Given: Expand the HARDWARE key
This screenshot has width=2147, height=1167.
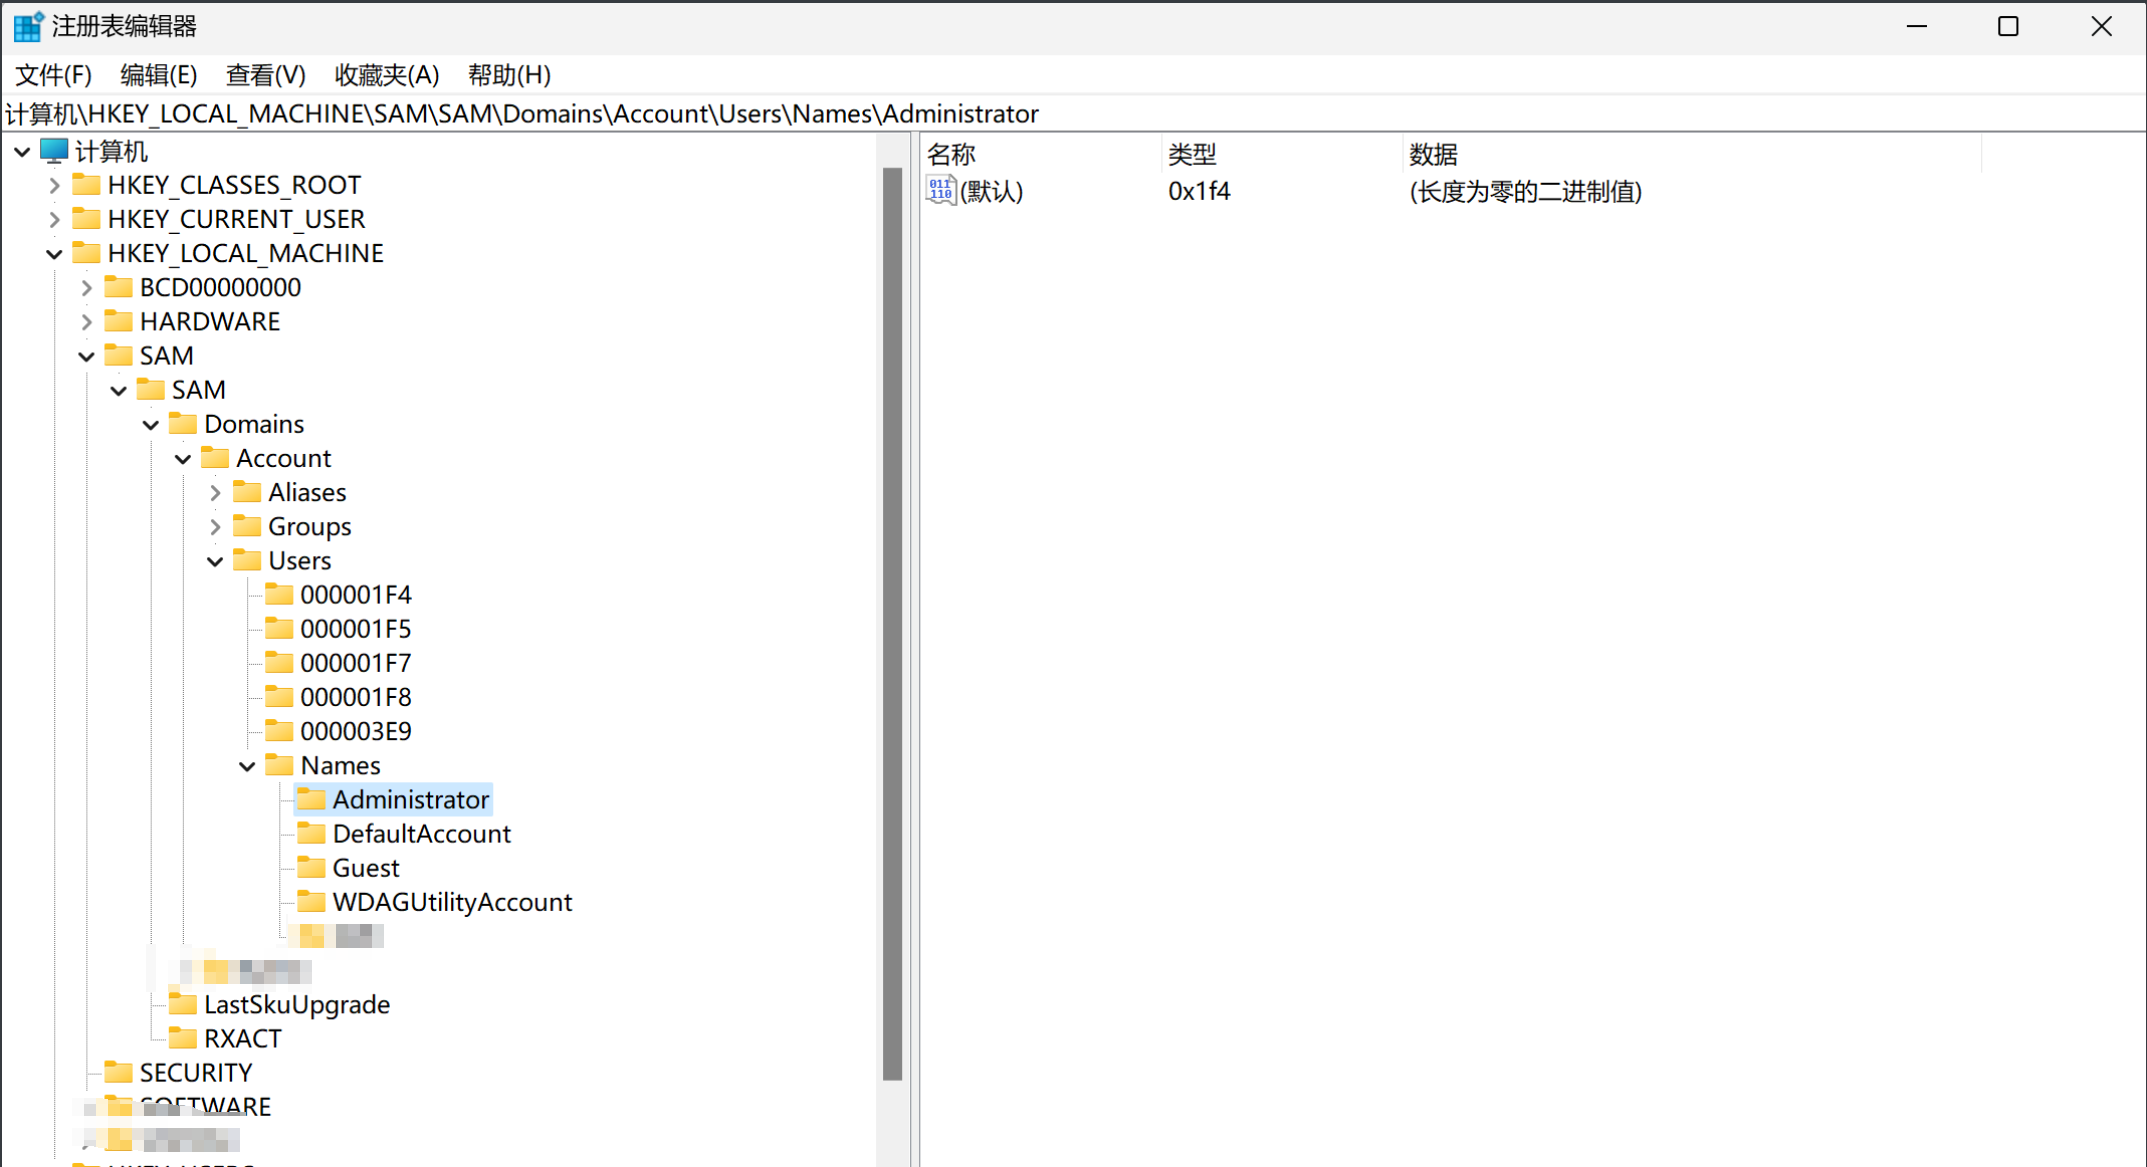Looking at the screenshot, I should pyautogui.click(x=87, y=321).
